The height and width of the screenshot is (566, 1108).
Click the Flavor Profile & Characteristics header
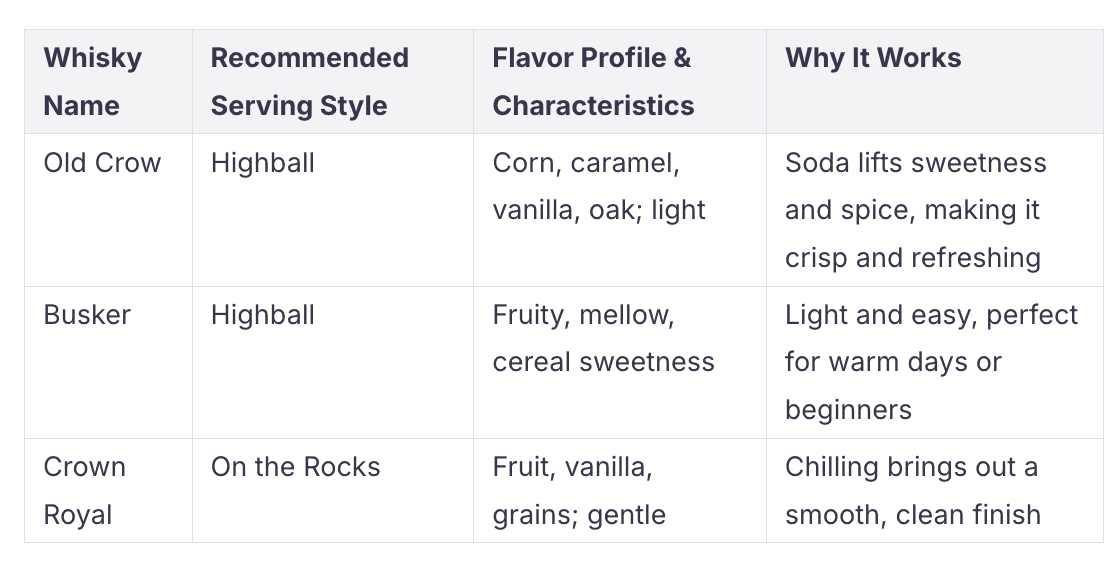(x=620, y=81)
